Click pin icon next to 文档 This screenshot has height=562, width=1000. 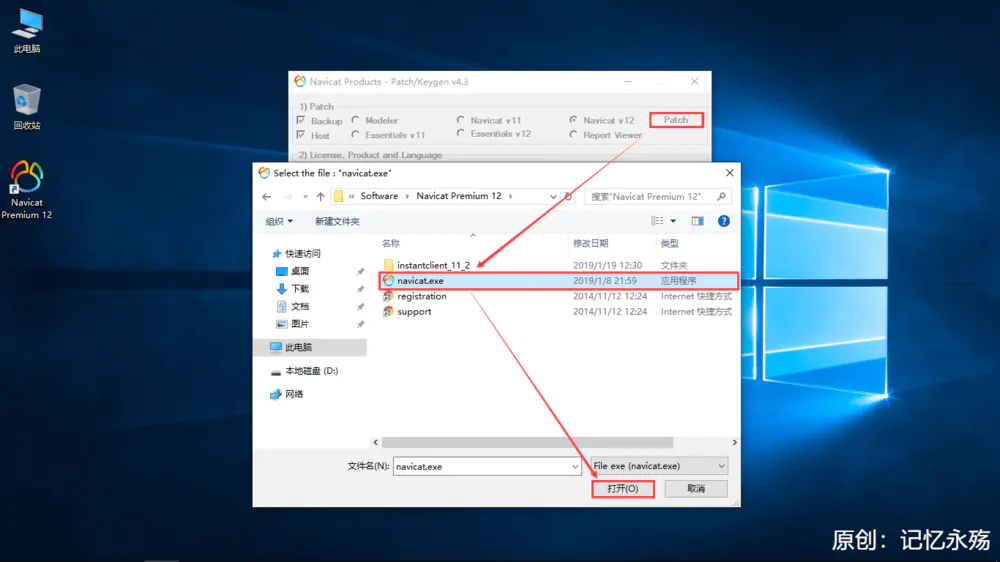pyautogui.click(x=360, y=307)
